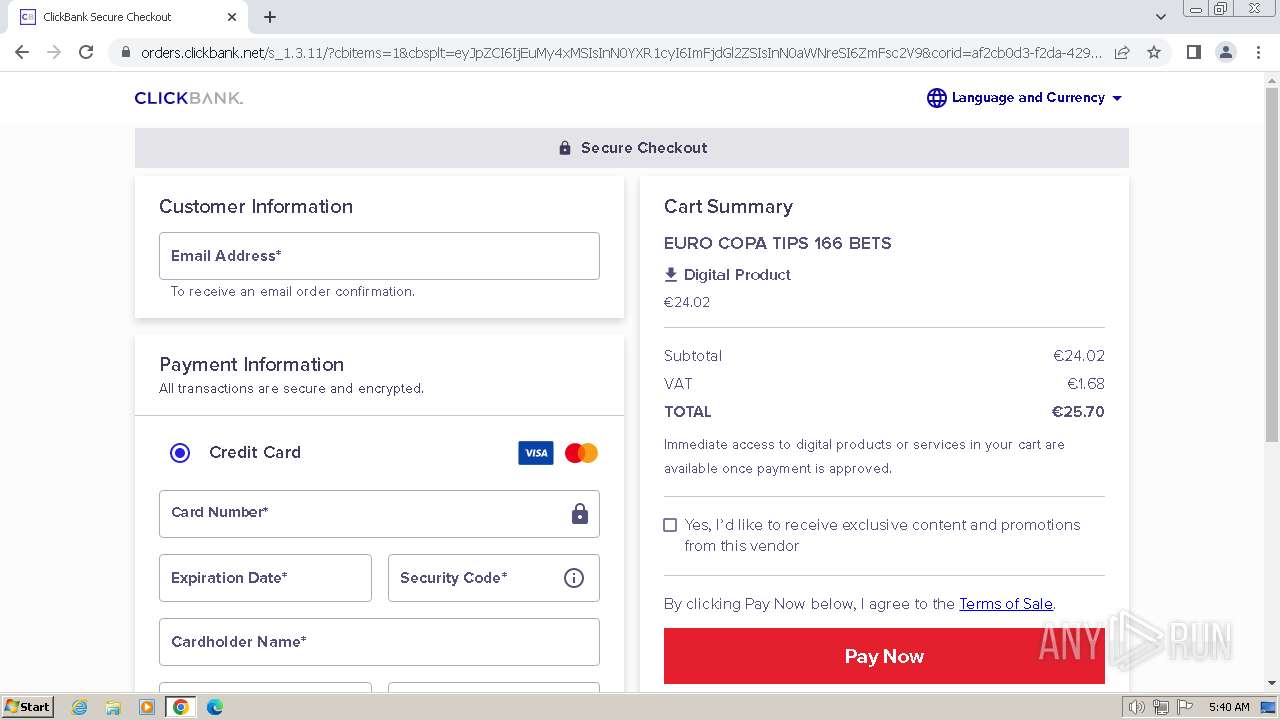Open the Chrome profile avatar icon
This screenshot has width=1280, height=720.
1225,52
